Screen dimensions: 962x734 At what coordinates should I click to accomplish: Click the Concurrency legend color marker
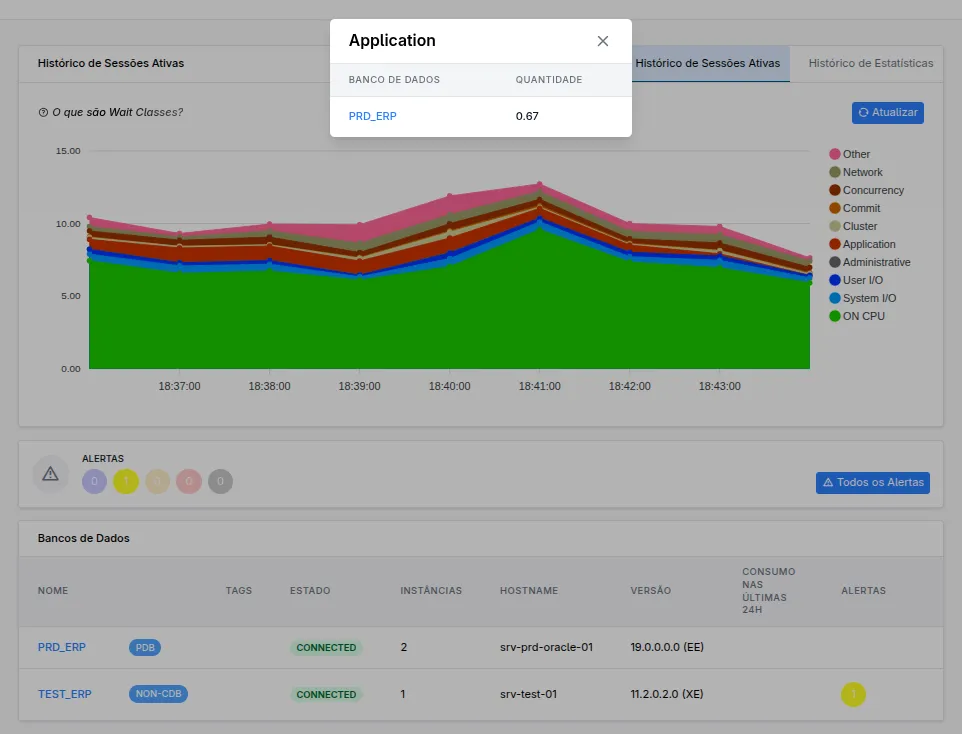tap(835, 190)
